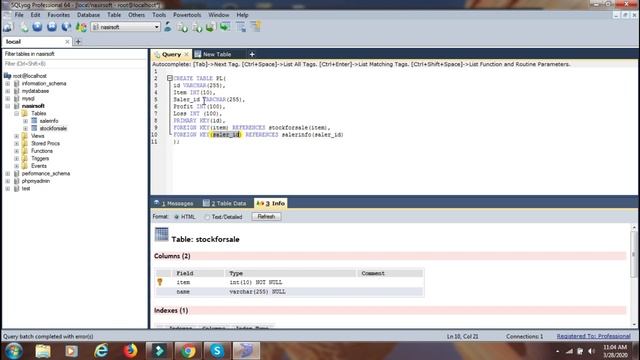Add a new query tab with plus

click(x=252, y=54)
